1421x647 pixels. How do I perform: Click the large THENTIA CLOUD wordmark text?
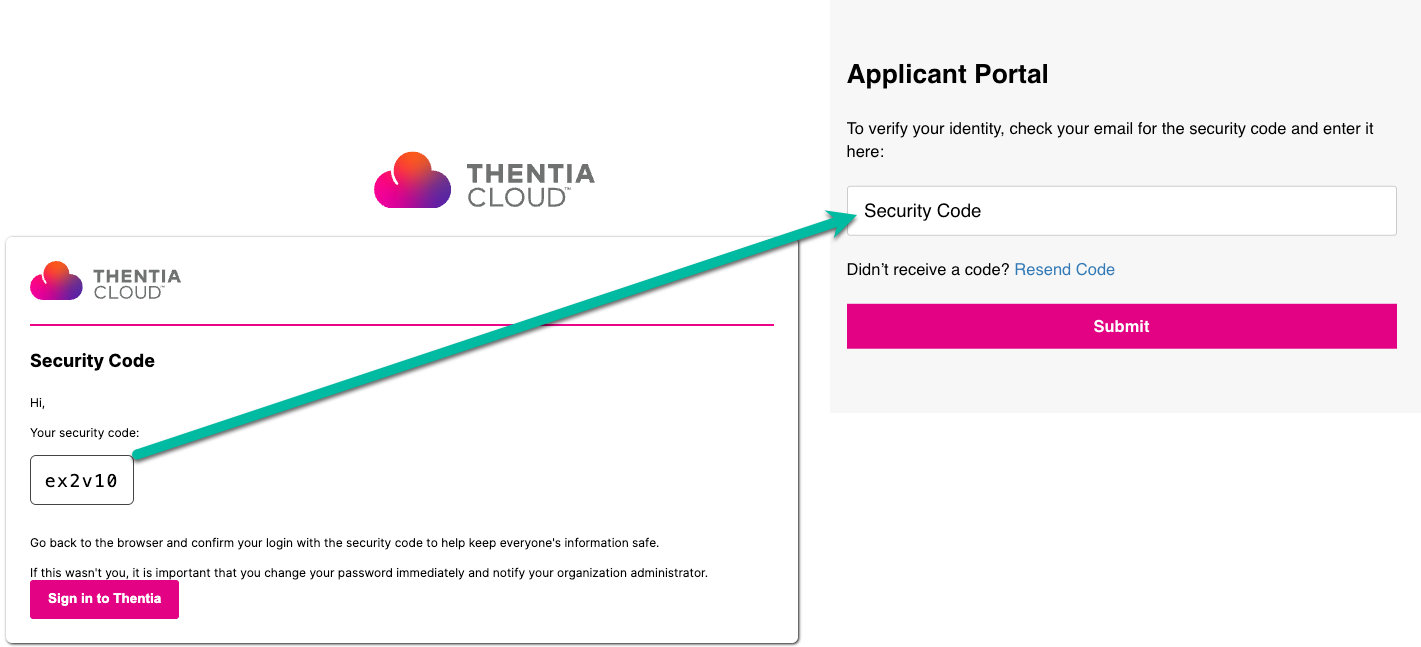point(531,185)
